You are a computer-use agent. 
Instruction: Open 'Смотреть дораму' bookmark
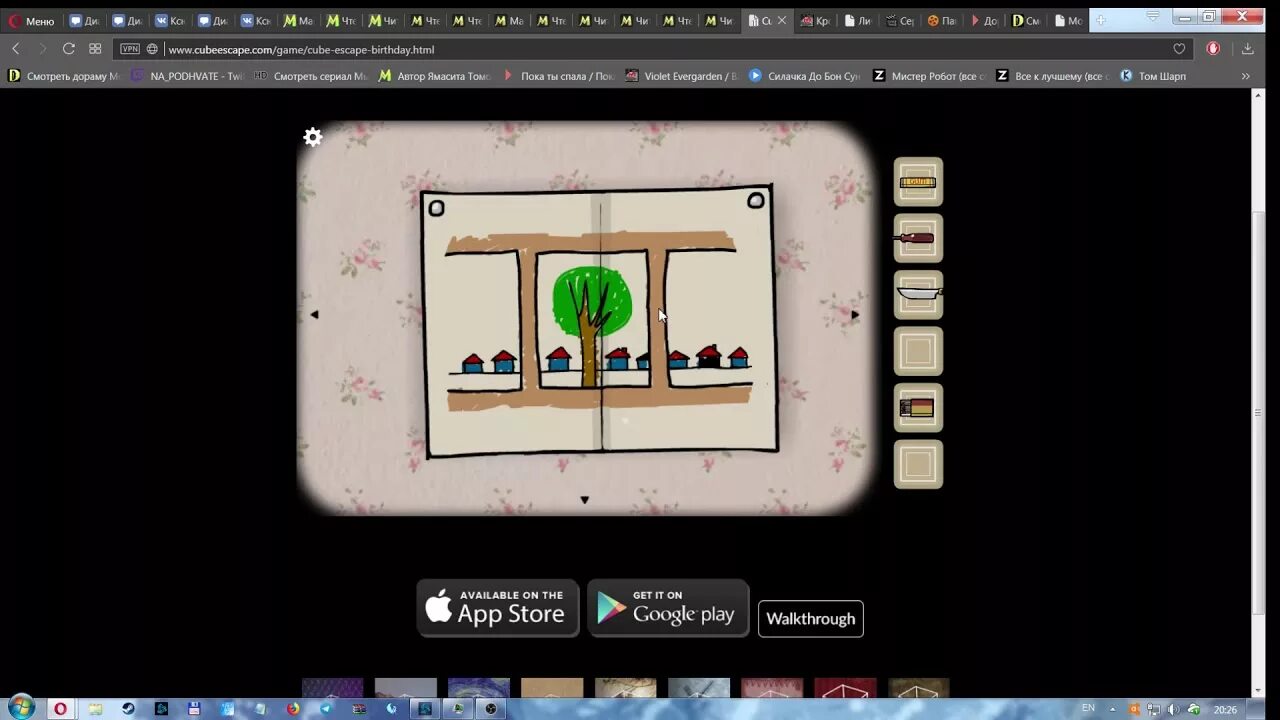coord(64,76)
